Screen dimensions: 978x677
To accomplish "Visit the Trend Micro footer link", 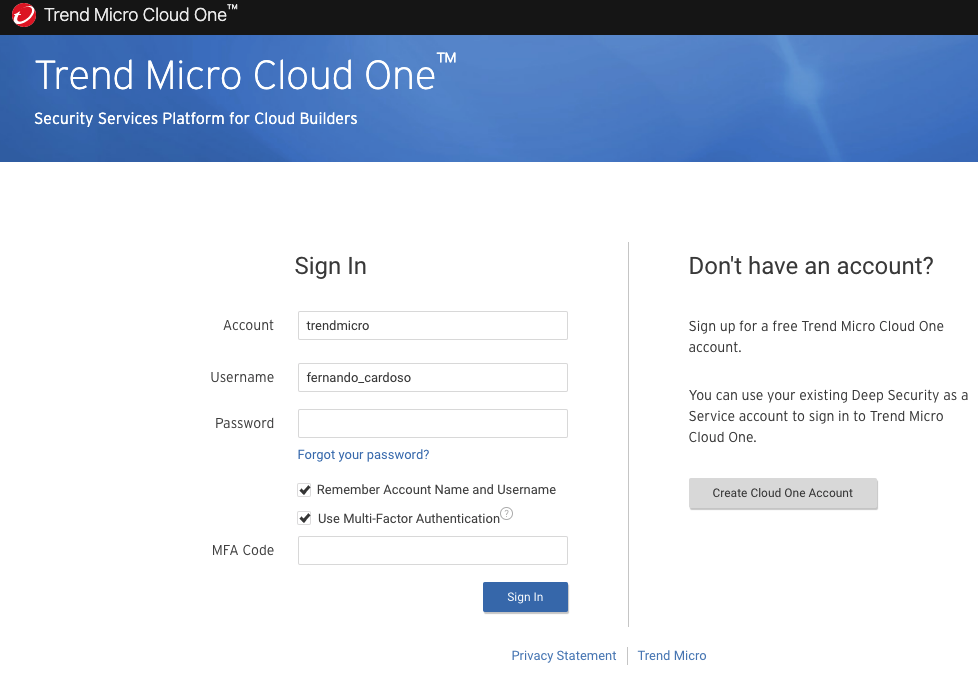I will point(672,656).
